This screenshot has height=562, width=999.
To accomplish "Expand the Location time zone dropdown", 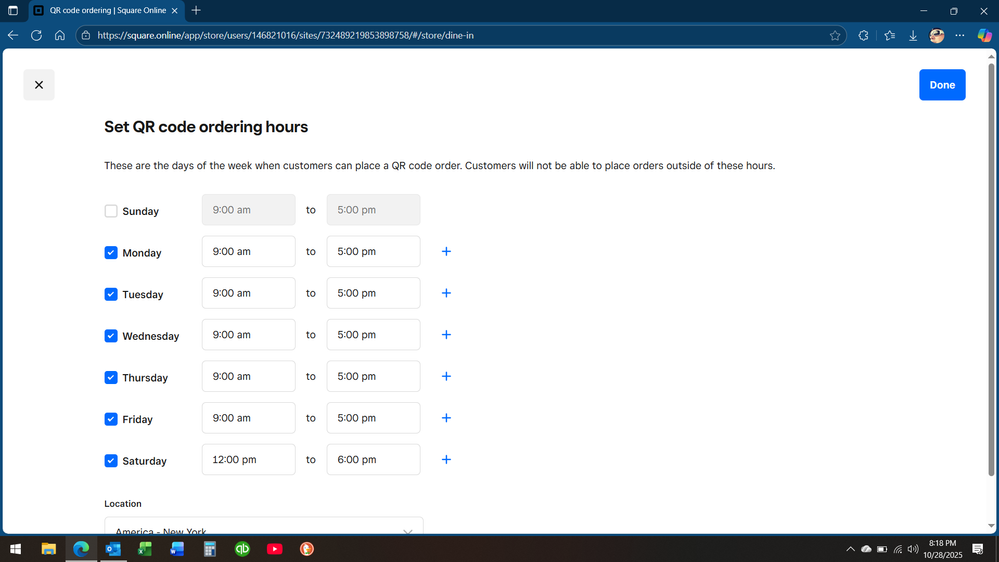I will [x=263, y=529].
